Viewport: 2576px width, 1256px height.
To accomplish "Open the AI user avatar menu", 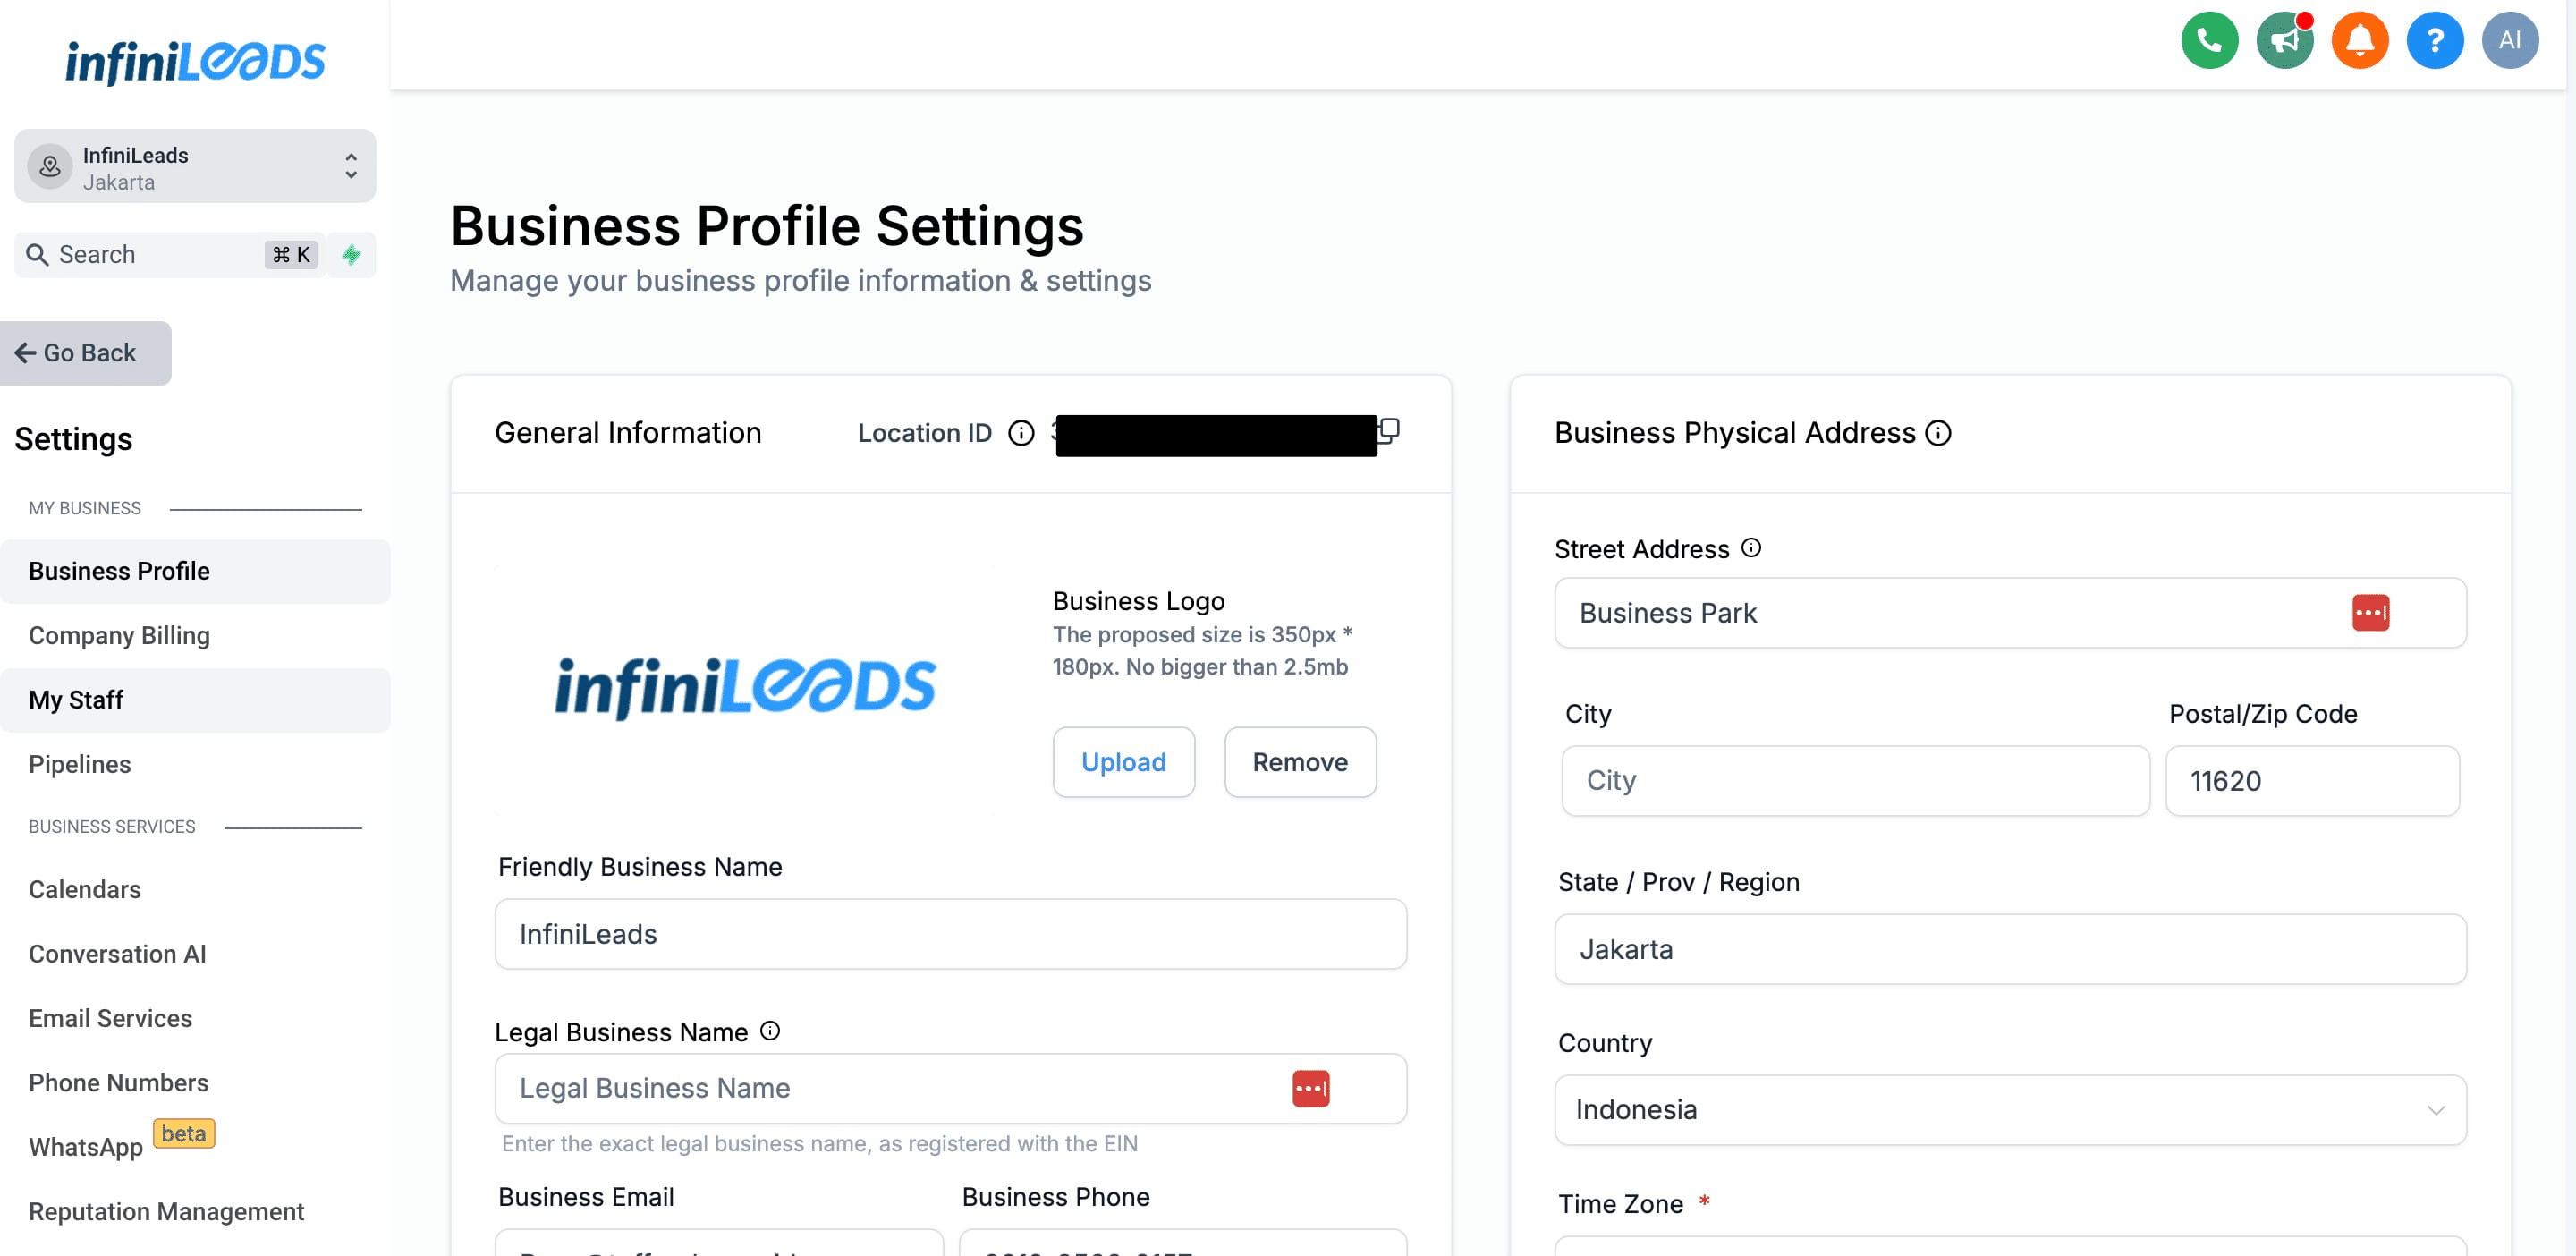I will point(2509,40).
